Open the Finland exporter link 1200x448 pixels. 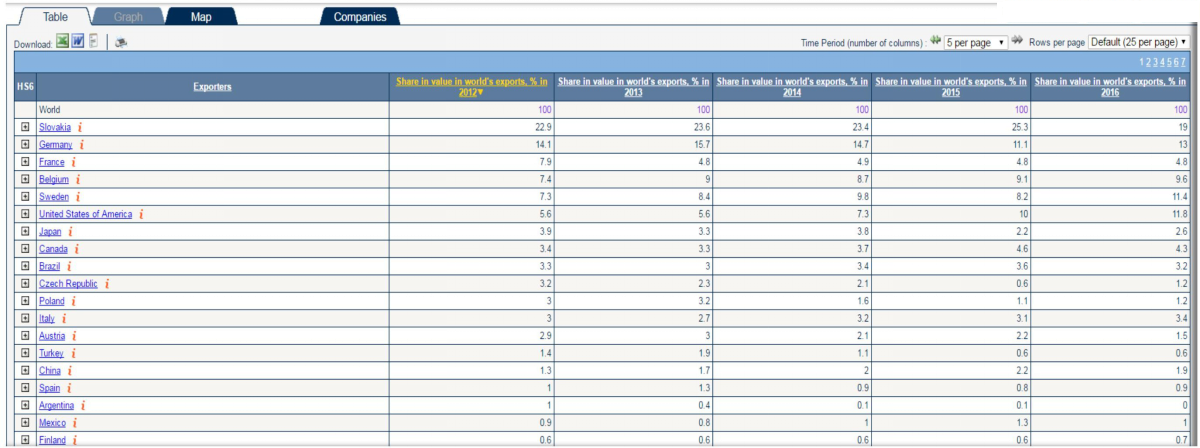52,440
